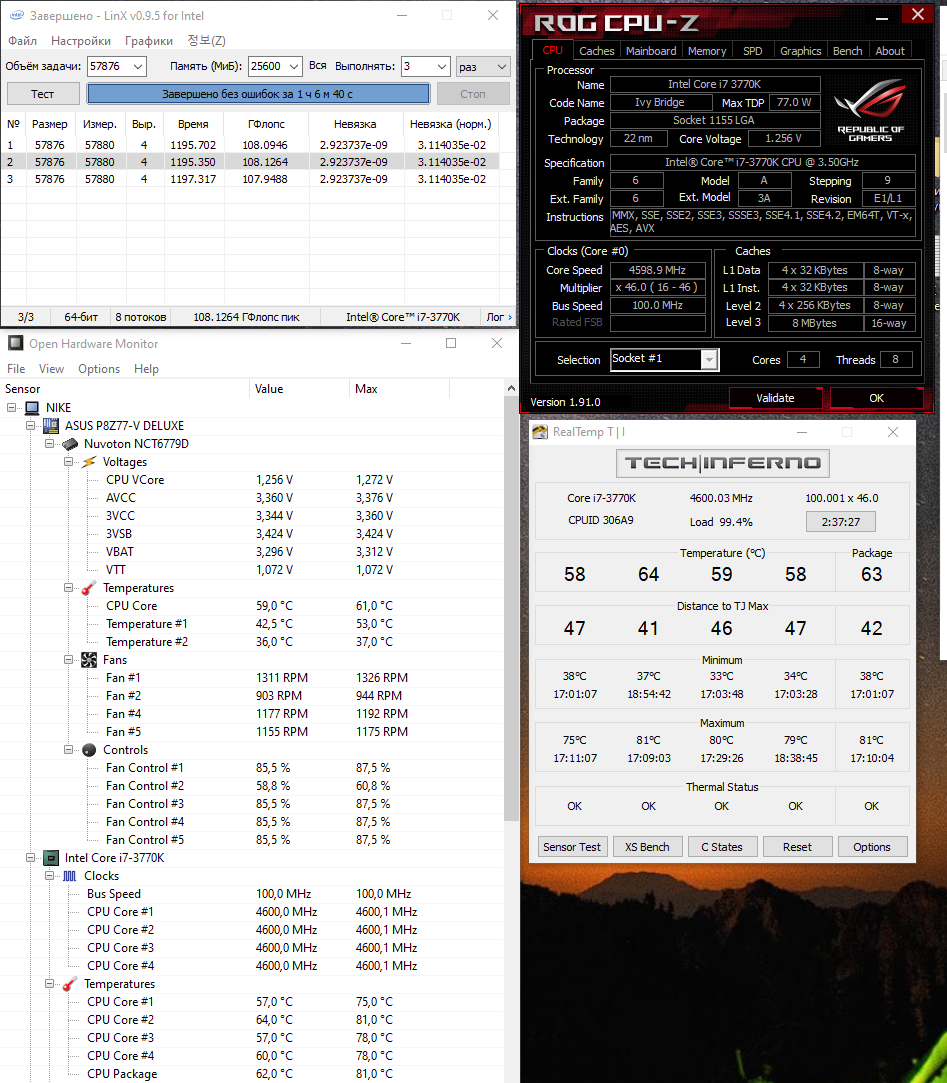The image size is (947, 1083).
Task: Select the NIKE computer icon in tree
Action: (x=32, y=408)
